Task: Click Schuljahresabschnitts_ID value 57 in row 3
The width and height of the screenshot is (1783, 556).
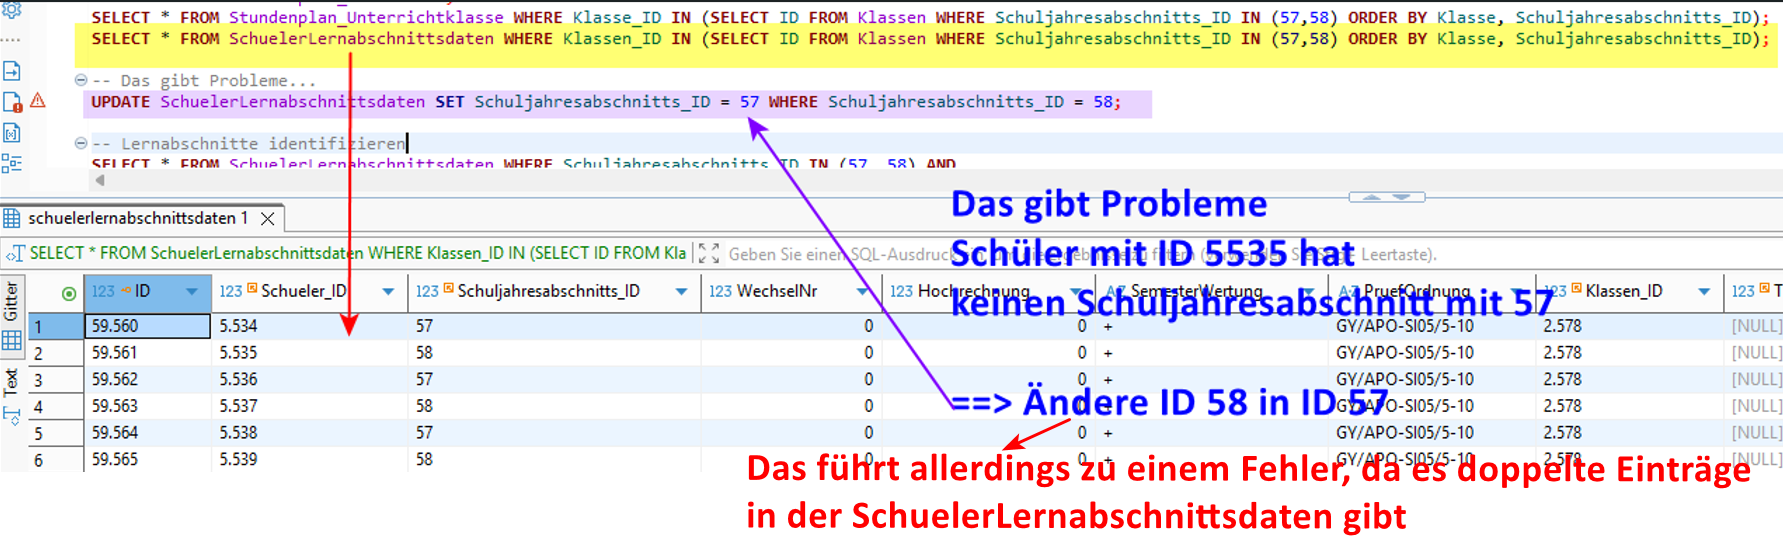Action: 554,380
